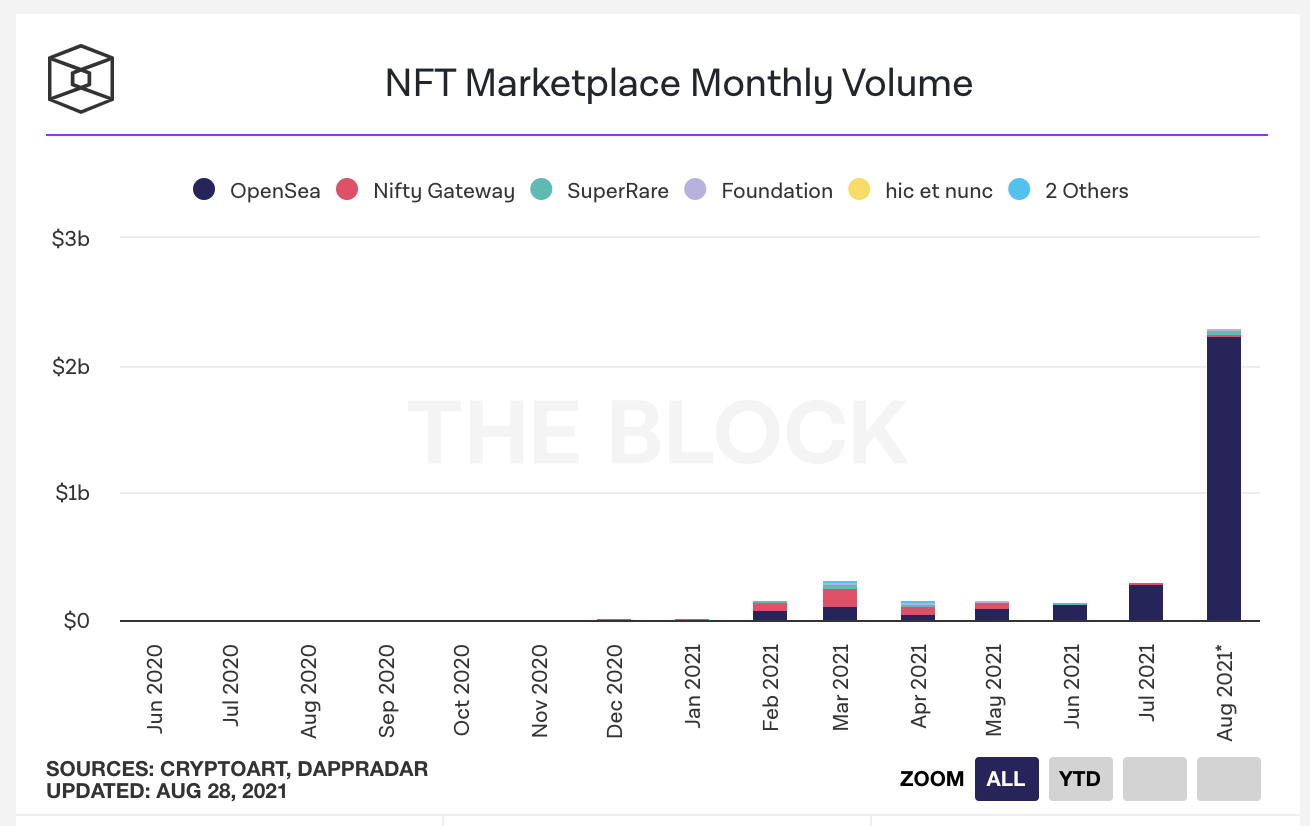
Task: Click the dark navy OpenSea legend dot
Action: click(x=205, y=190)
